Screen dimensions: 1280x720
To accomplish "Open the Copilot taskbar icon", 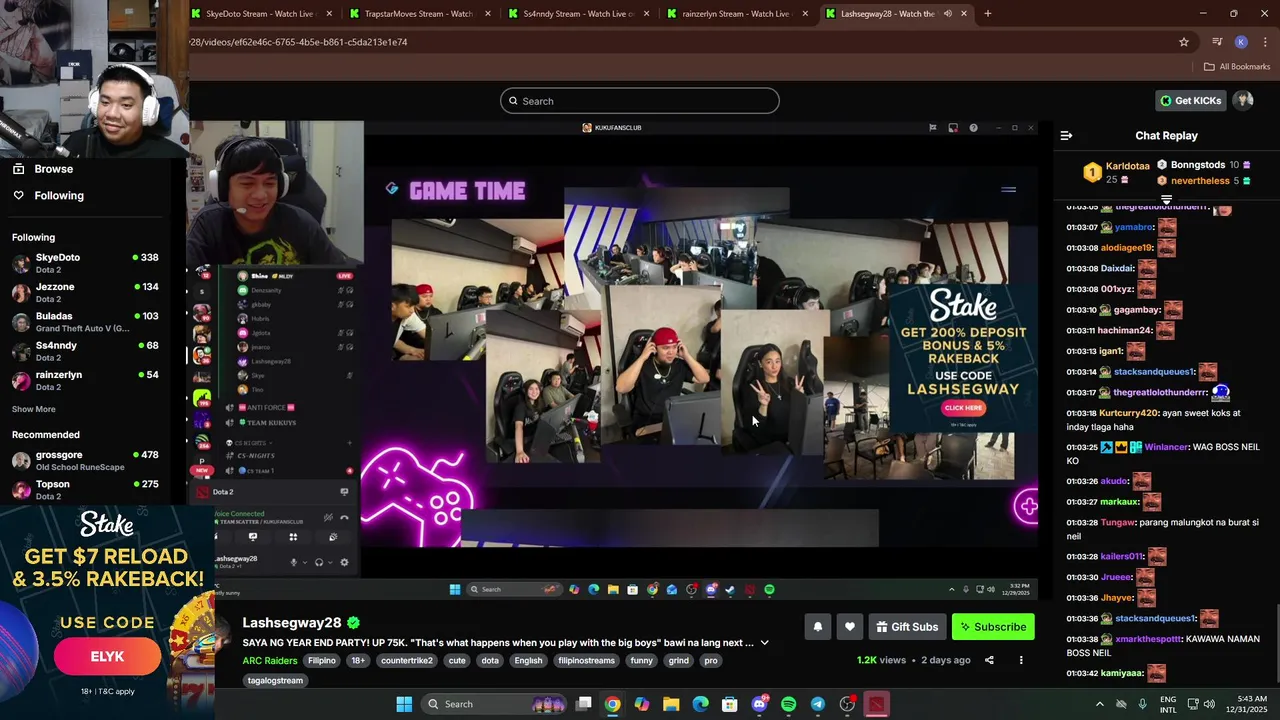I will click(642, 704).
